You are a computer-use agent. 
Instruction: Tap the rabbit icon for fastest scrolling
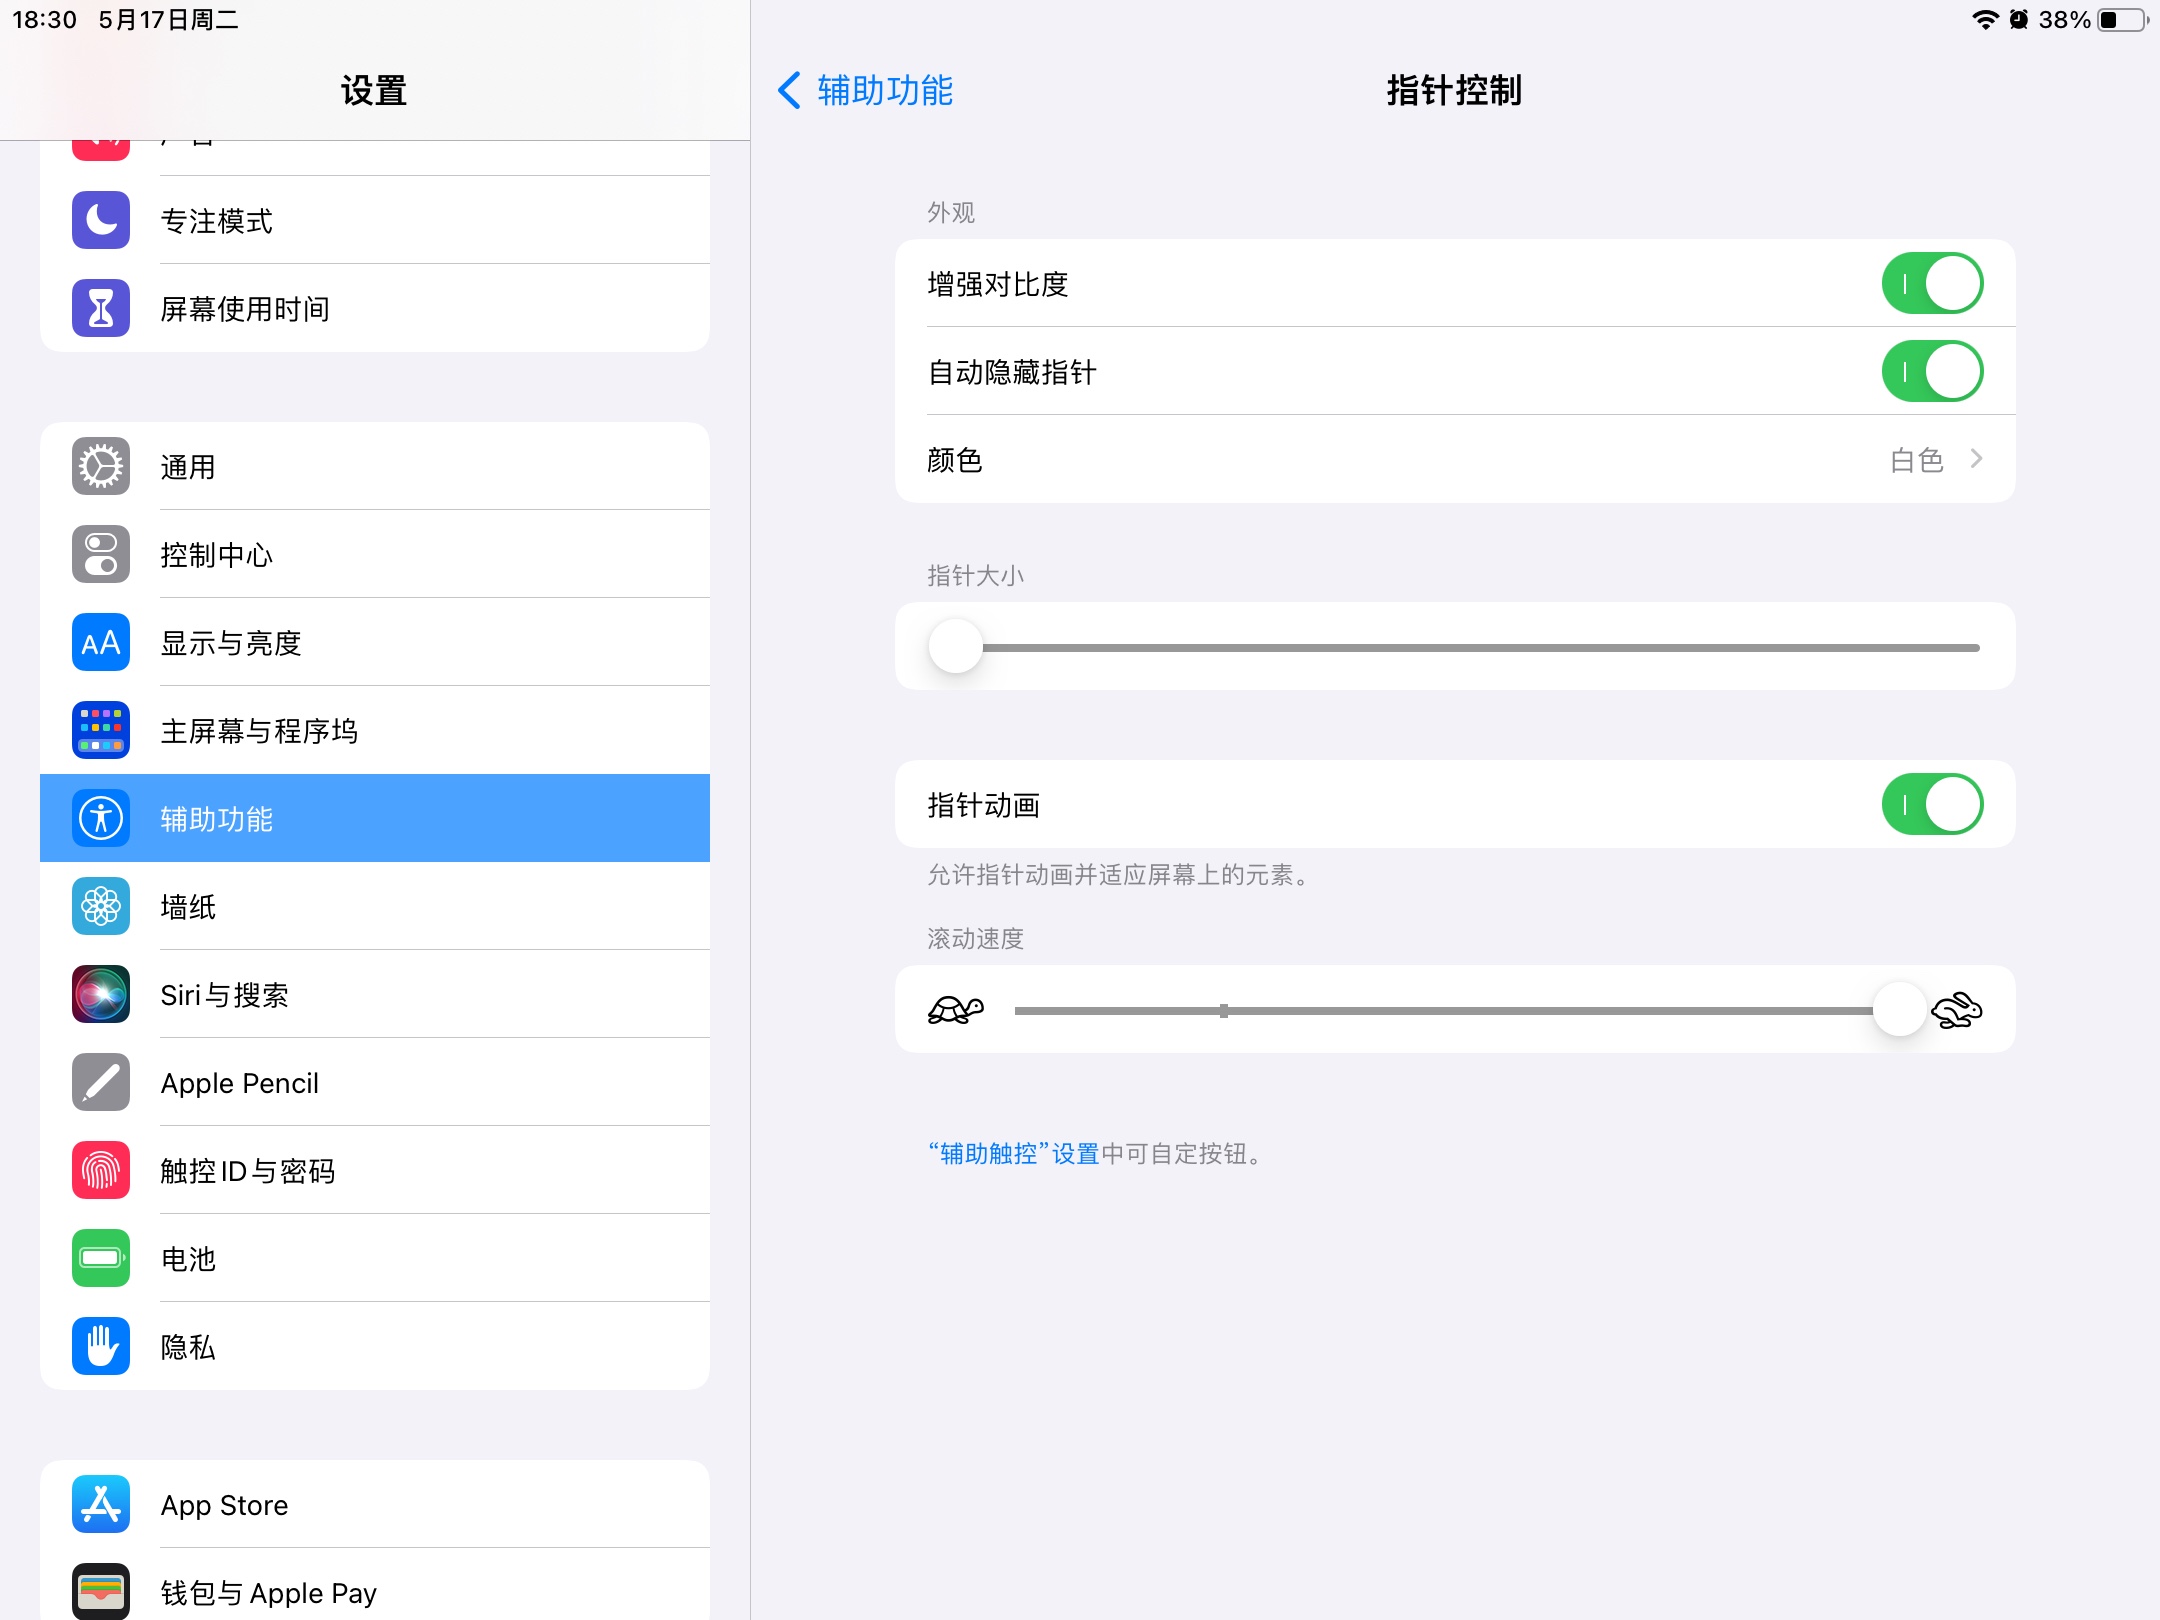click(x=1956, y=1010)
